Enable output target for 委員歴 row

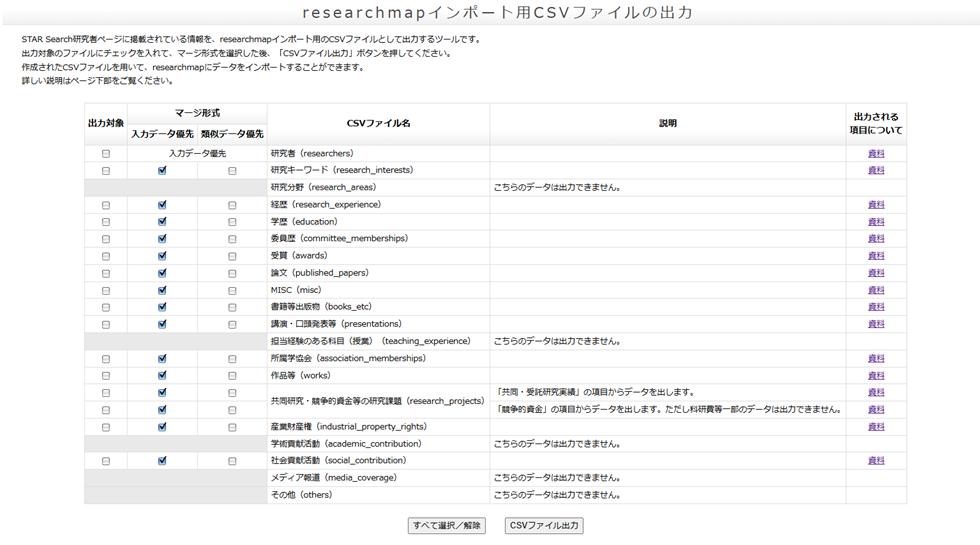point(106,239)
